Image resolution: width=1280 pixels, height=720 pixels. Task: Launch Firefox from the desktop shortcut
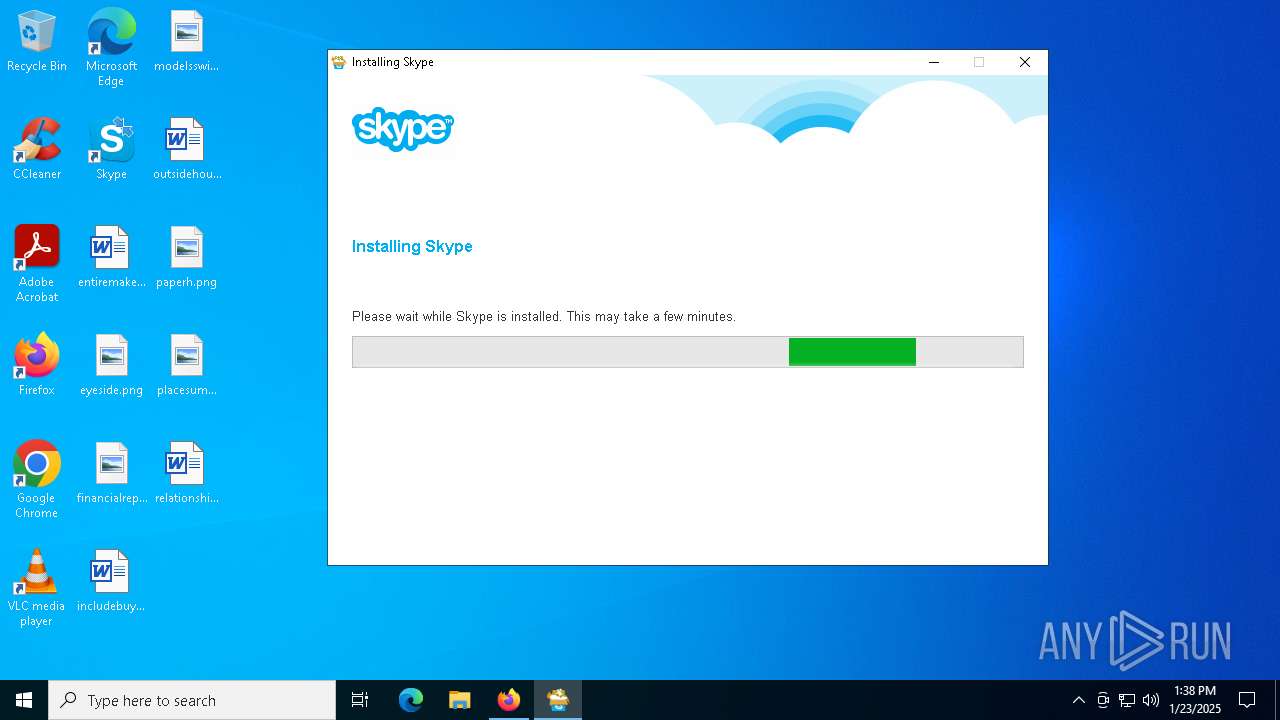[x=37, y=366]
